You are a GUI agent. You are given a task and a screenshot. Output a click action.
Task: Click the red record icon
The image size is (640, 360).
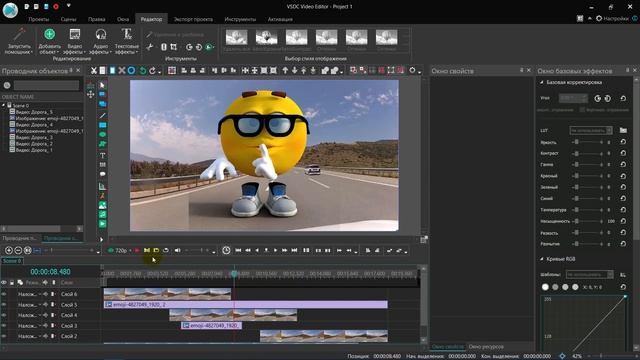pyautogui.click(x=137, y=250)
